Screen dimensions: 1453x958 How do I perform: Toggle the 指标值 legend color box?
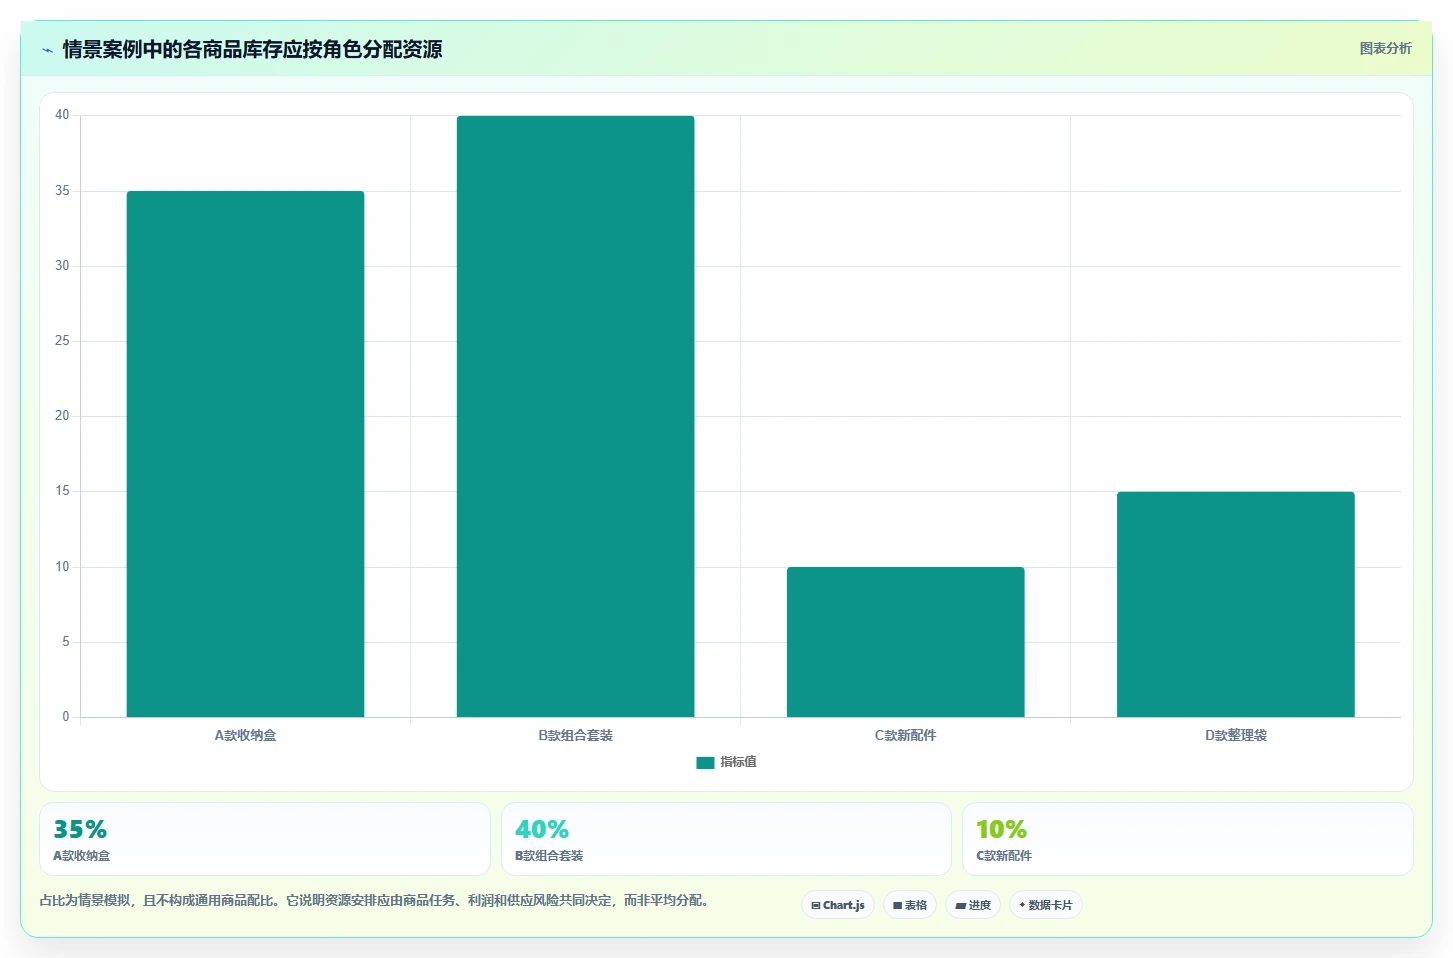(705, 762)
